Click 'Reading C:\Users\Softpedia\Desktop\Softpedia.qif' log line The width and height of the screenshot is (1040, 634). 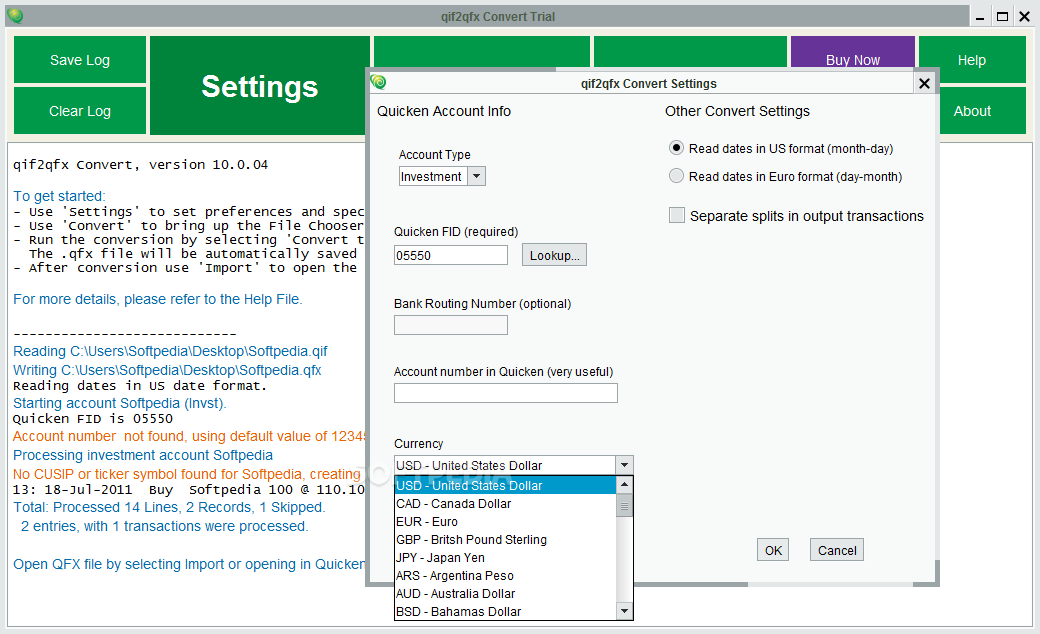[170, 351]
